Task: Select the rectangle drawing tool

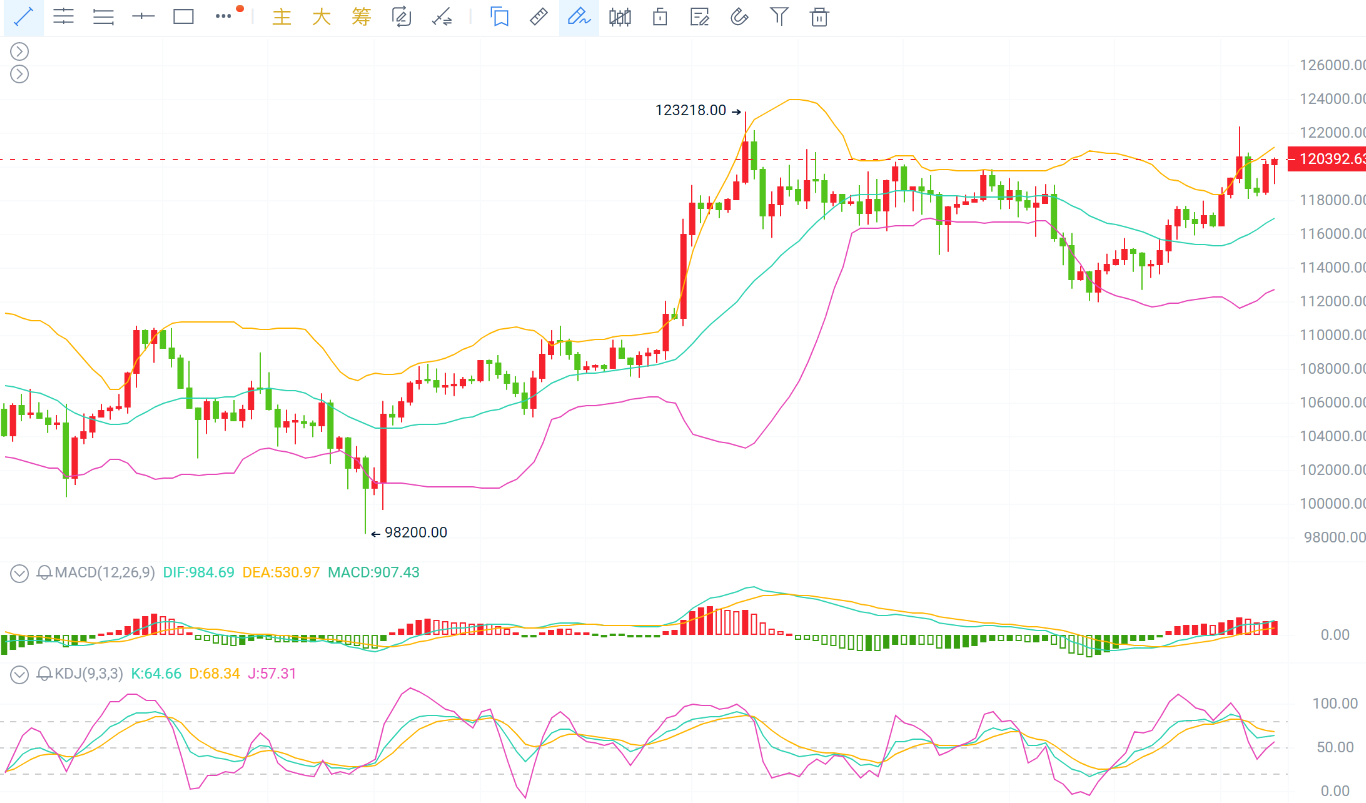Action: tap(183, 17)
